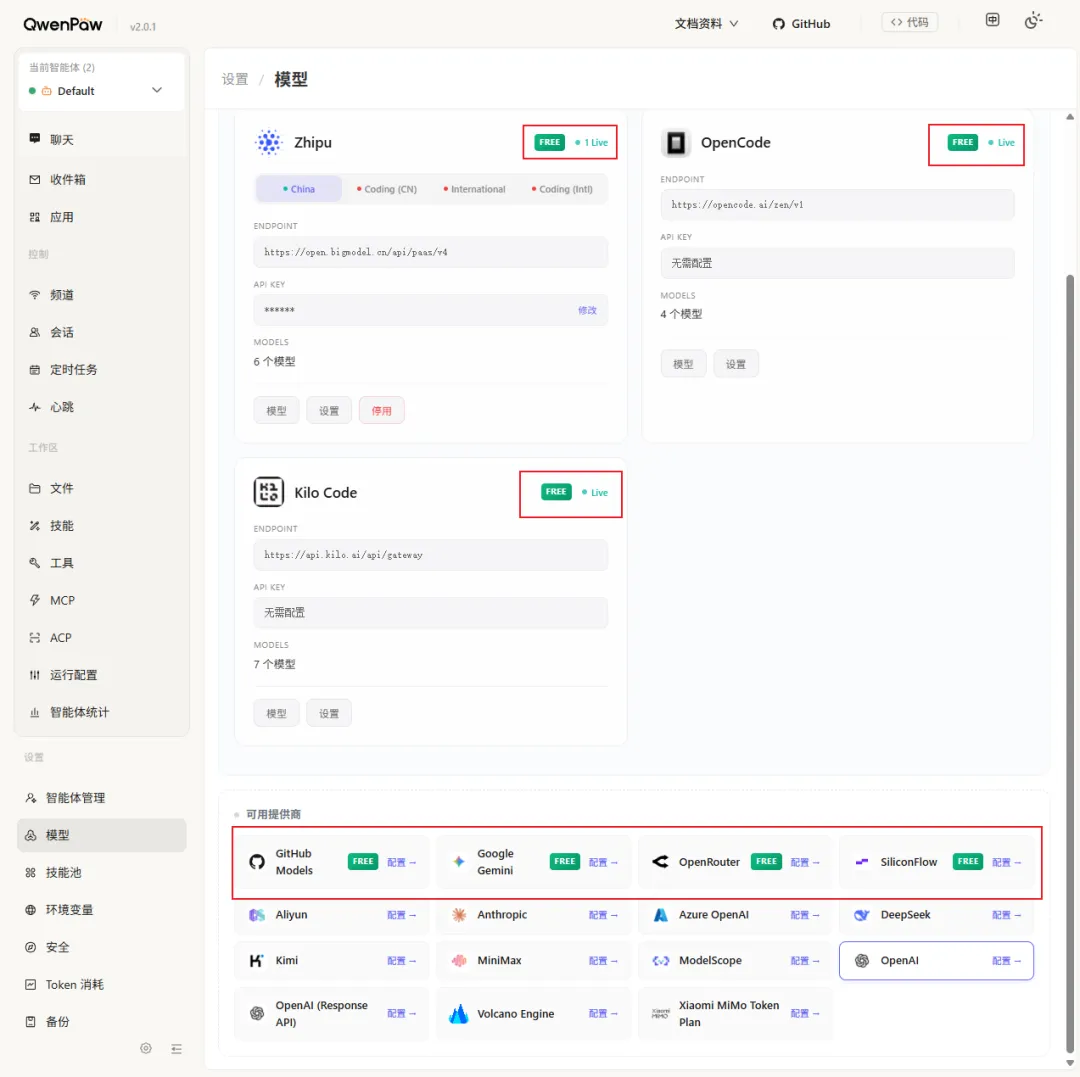The width and height of the screenshot is (1080, 1077).
Task: Open the 聊天 chat page icon
Action: click(34, 139)
